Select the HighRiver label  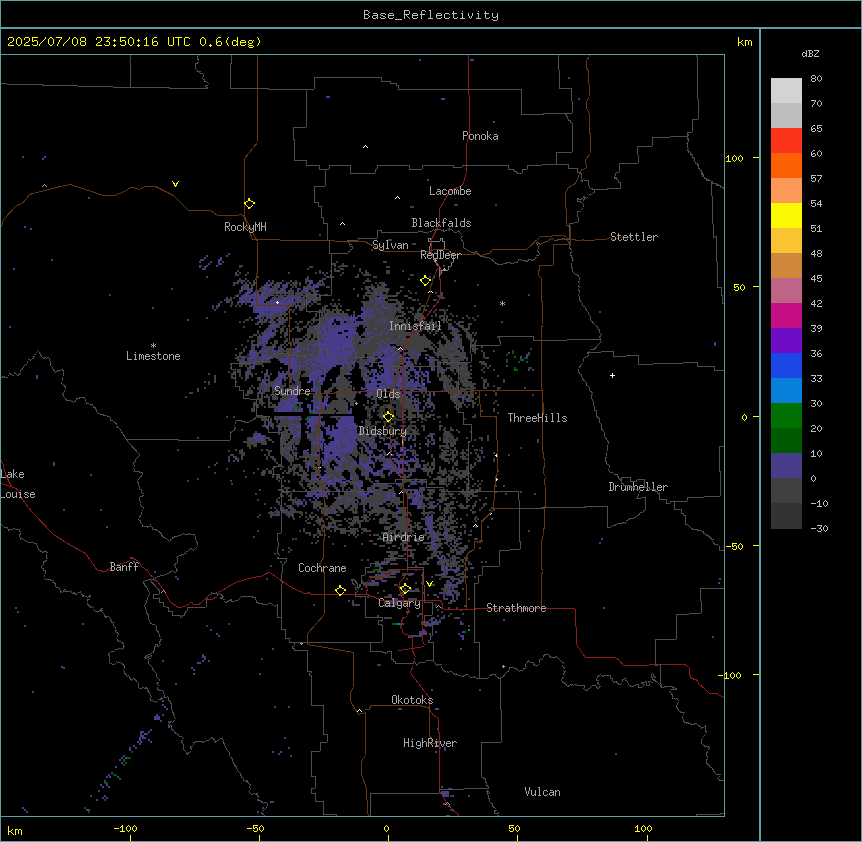point(430,743)
